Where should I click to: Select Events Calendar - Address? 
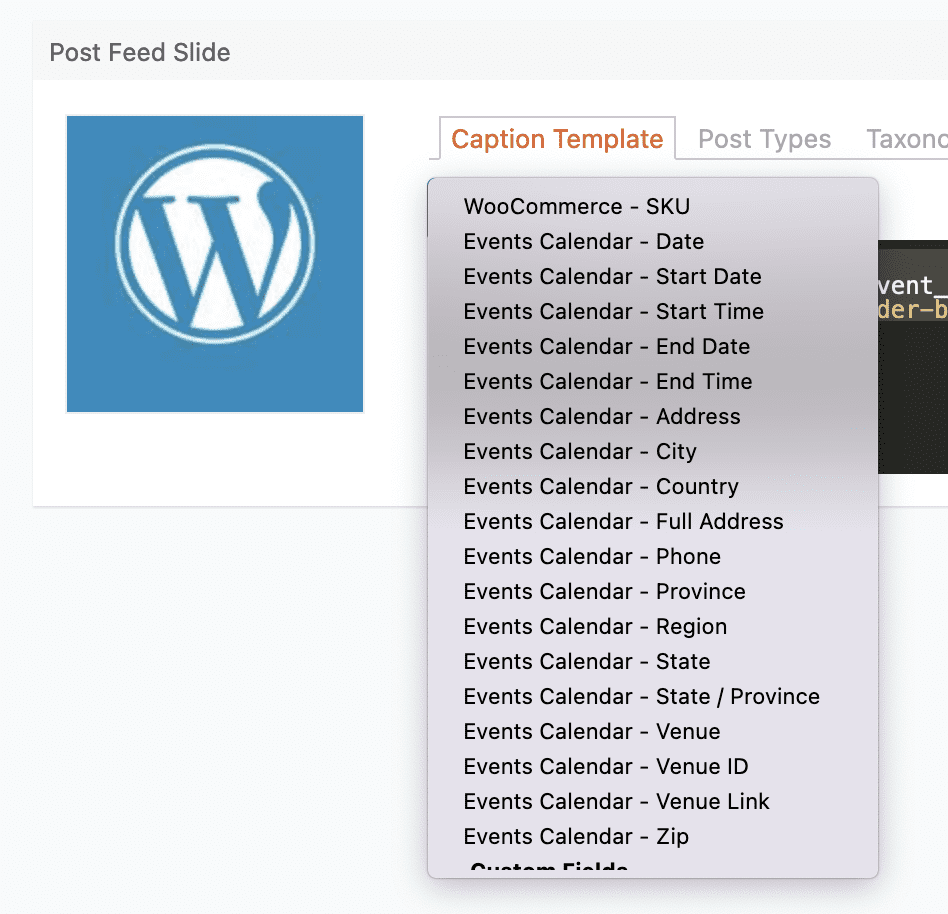point(652,417)
